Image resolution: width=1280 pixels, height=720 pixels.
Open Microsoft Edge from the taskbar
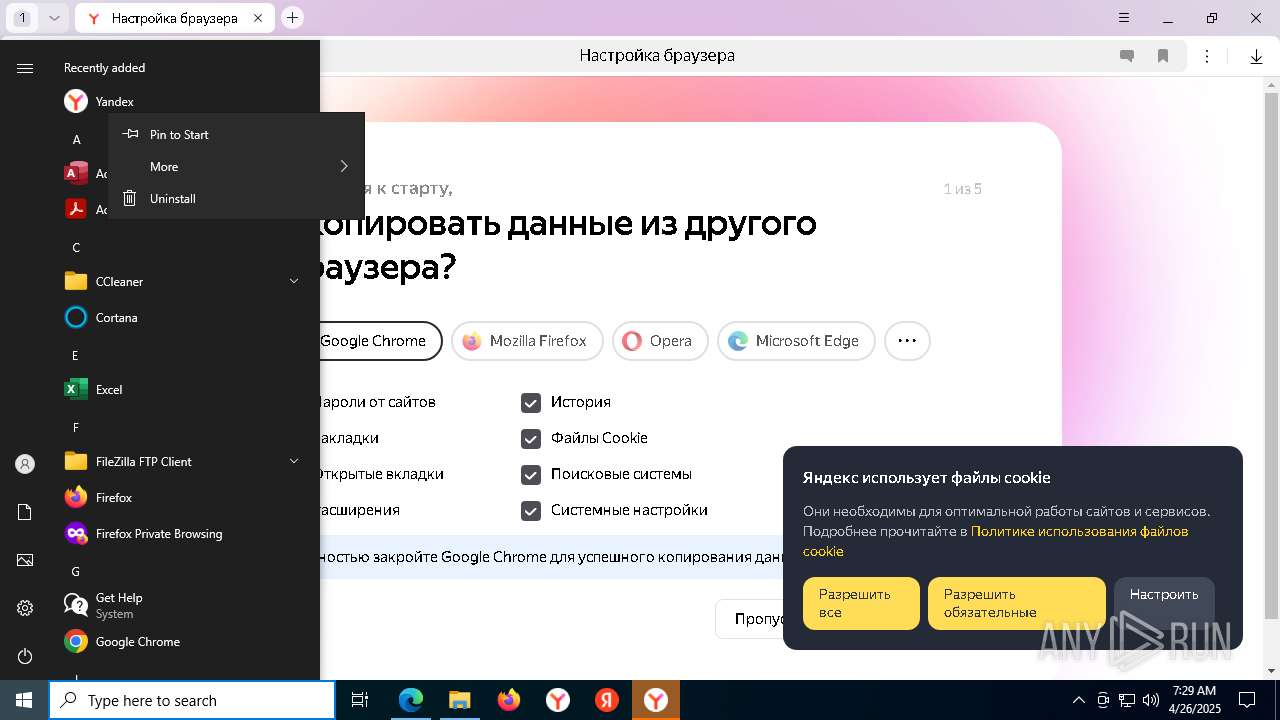coord(411,700)
